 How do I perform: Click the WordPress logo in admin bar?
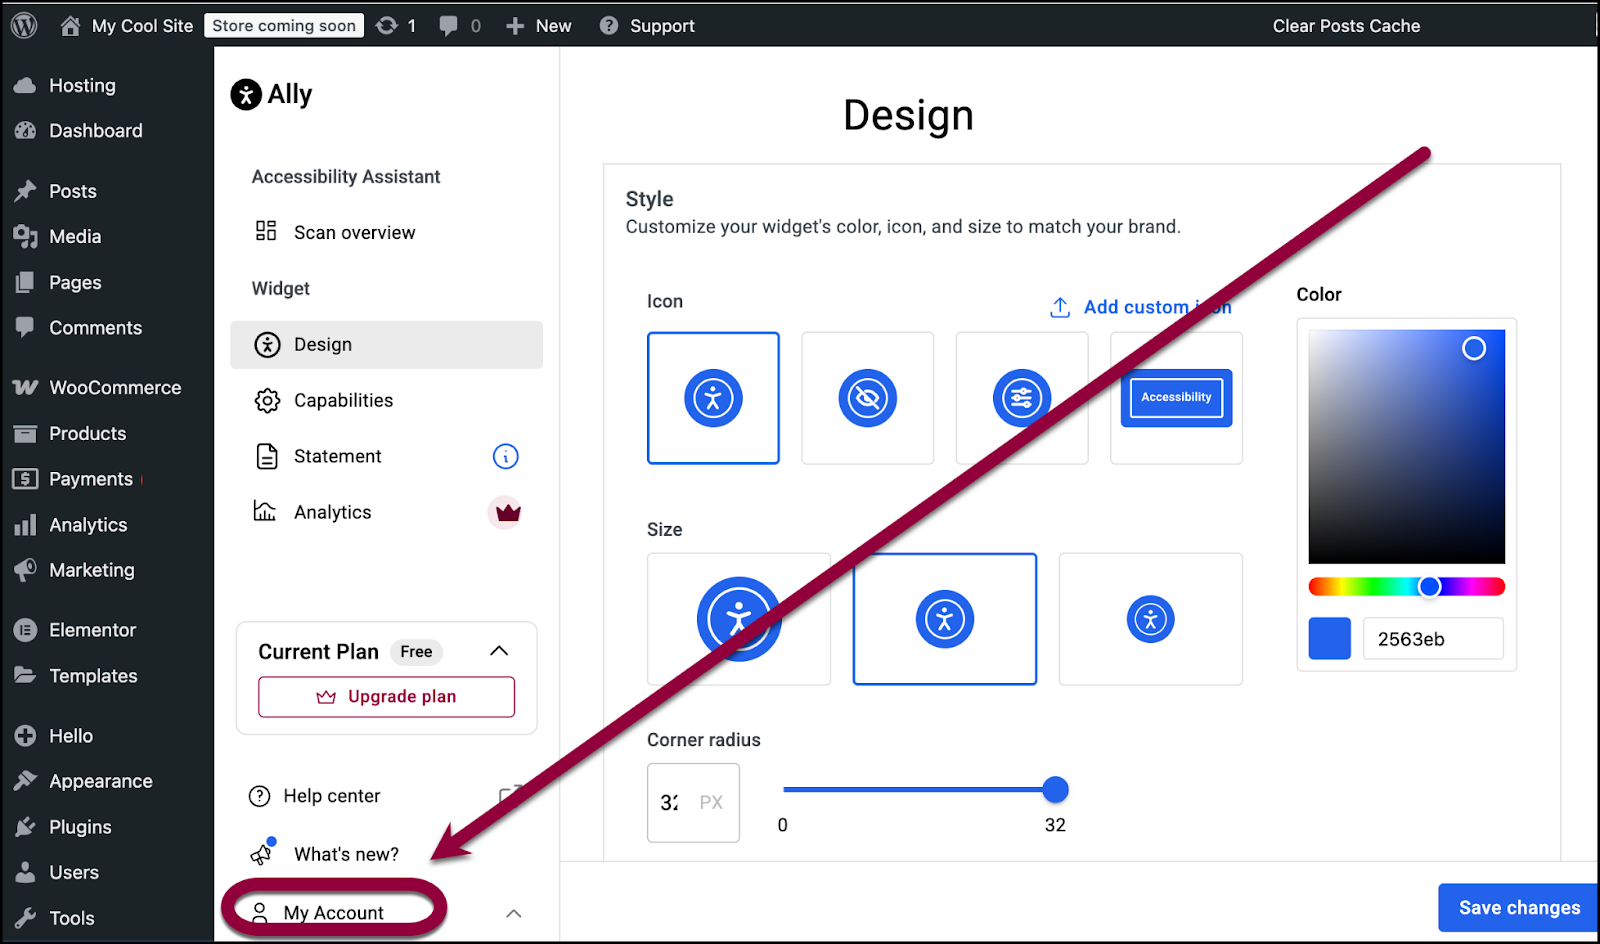coord(24,25)
